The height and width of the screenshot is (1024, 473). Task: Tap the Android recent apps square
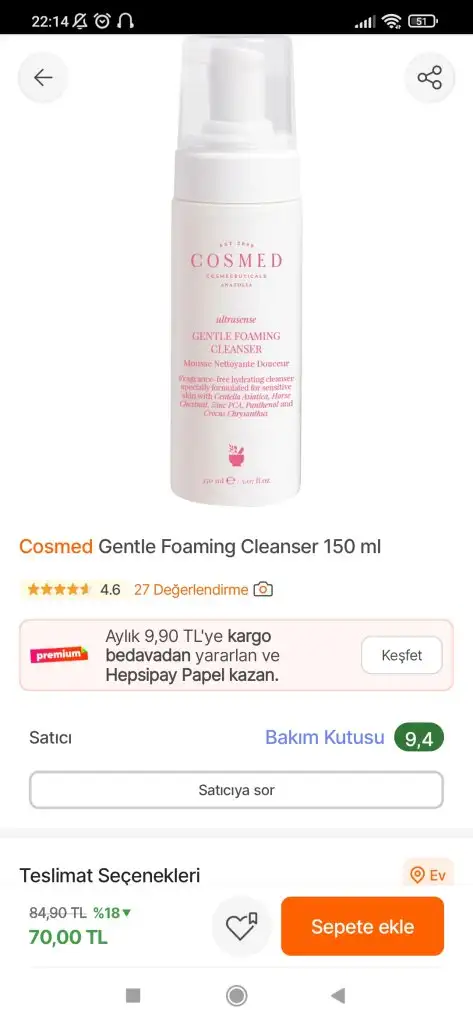pyautogui.click(x=133, y=995)
